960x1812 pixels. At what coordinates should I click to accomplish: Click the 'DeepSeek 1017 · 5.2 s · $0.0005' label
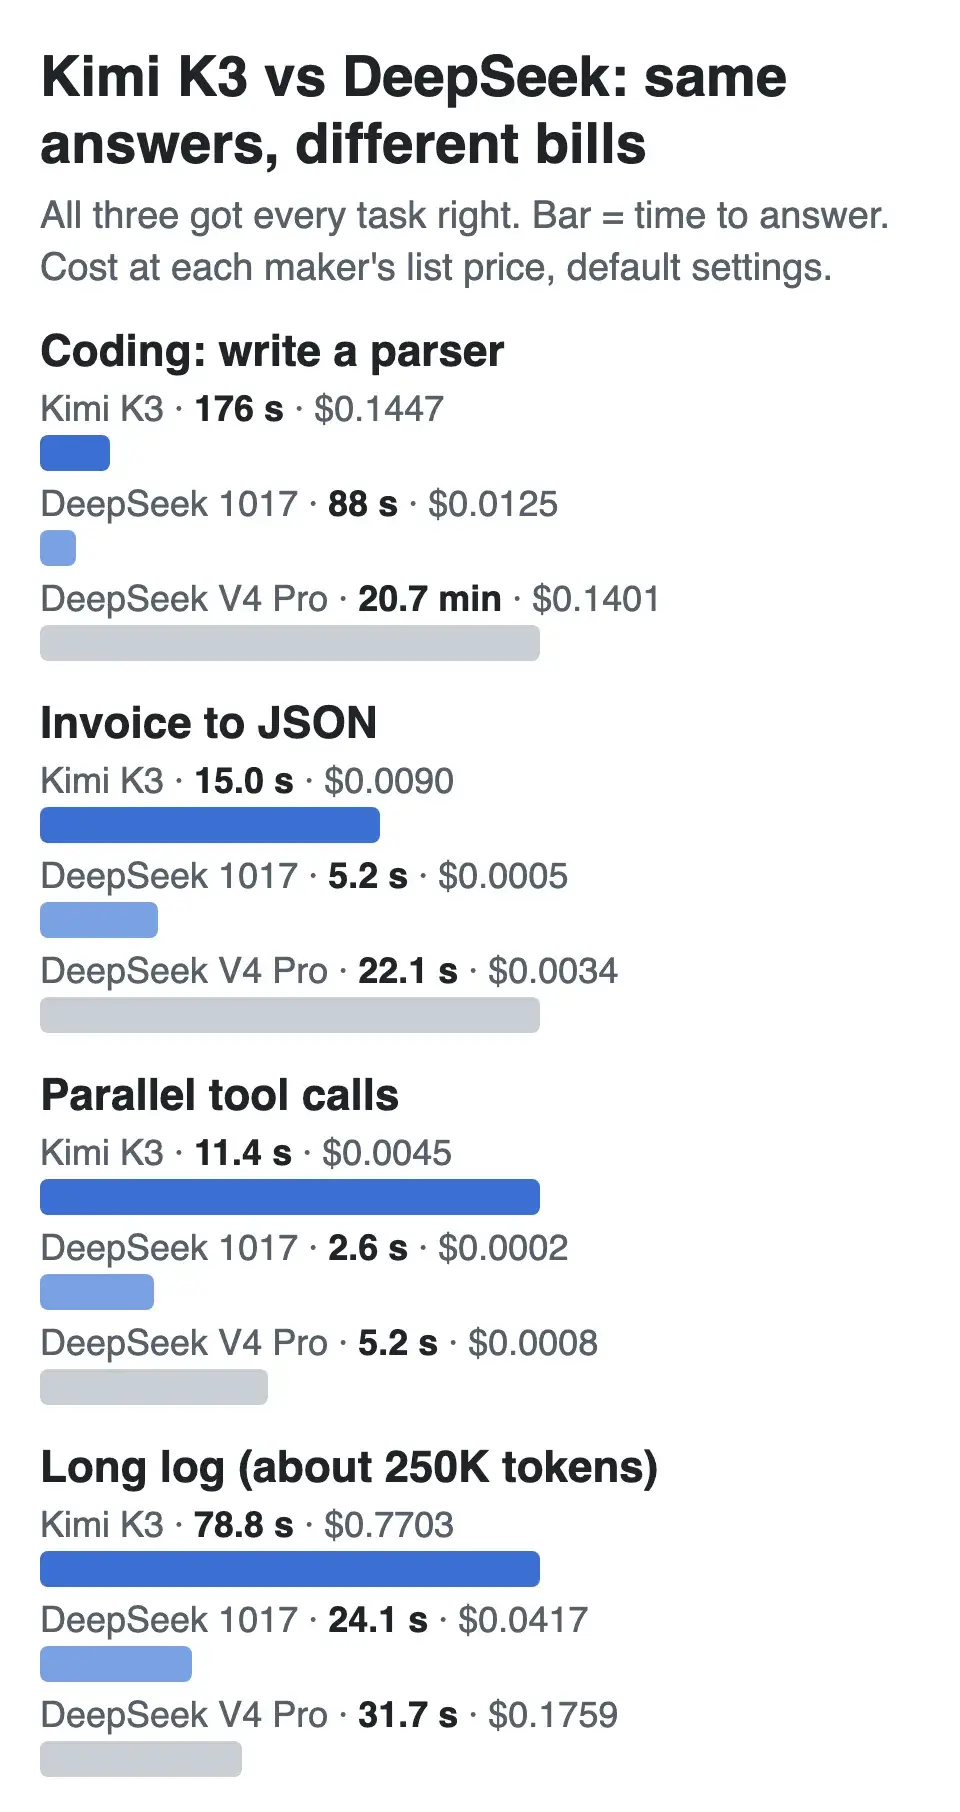[304, 876]
